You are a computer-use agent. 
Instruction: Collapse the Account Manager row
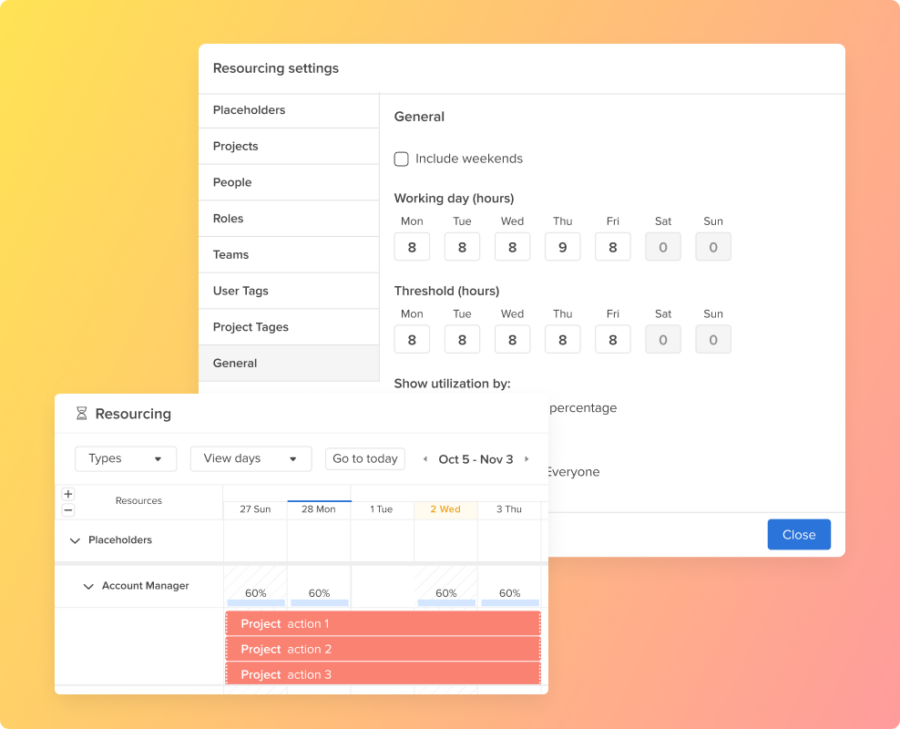(88, 586)
